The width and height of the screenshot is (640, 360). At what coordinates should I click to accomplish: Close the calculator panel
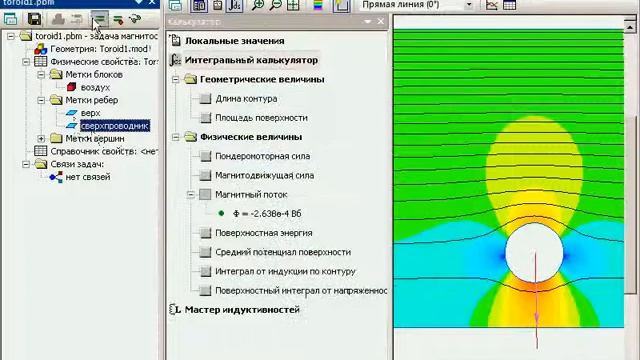(x=381, y=21)
